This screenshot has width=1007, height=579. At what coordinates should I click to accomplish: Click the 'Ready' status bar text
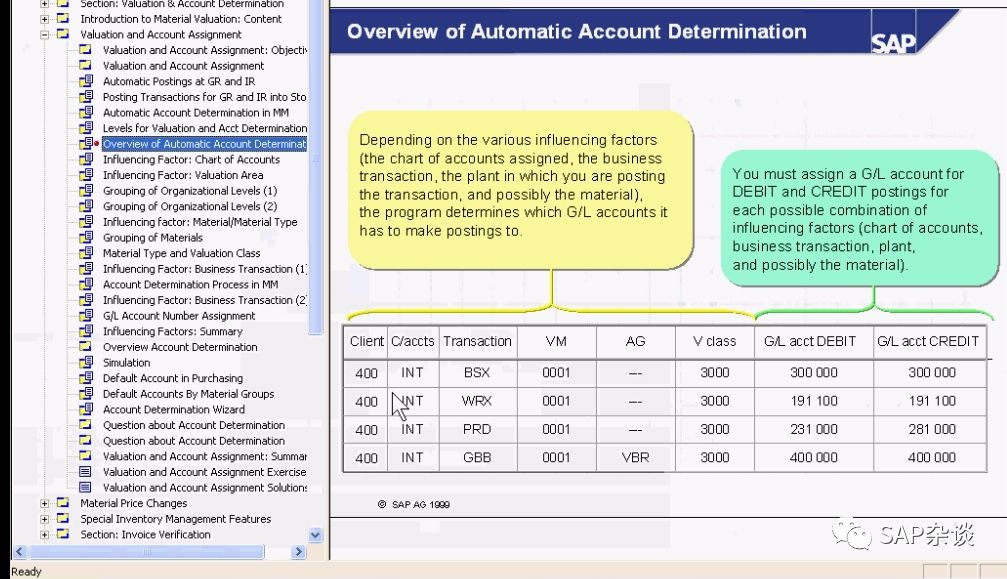point(26,571)
